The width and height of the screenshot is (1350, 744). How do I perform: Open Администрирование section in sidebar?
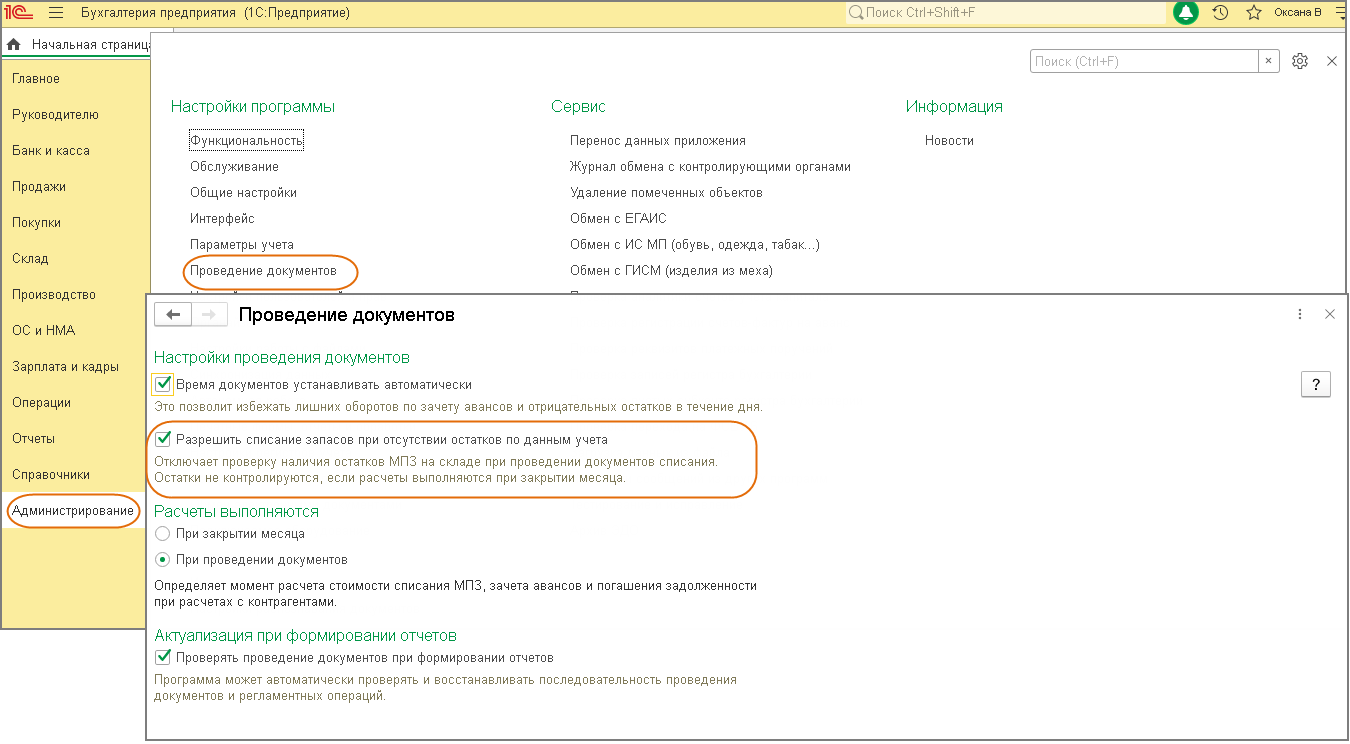pos(75,511)
